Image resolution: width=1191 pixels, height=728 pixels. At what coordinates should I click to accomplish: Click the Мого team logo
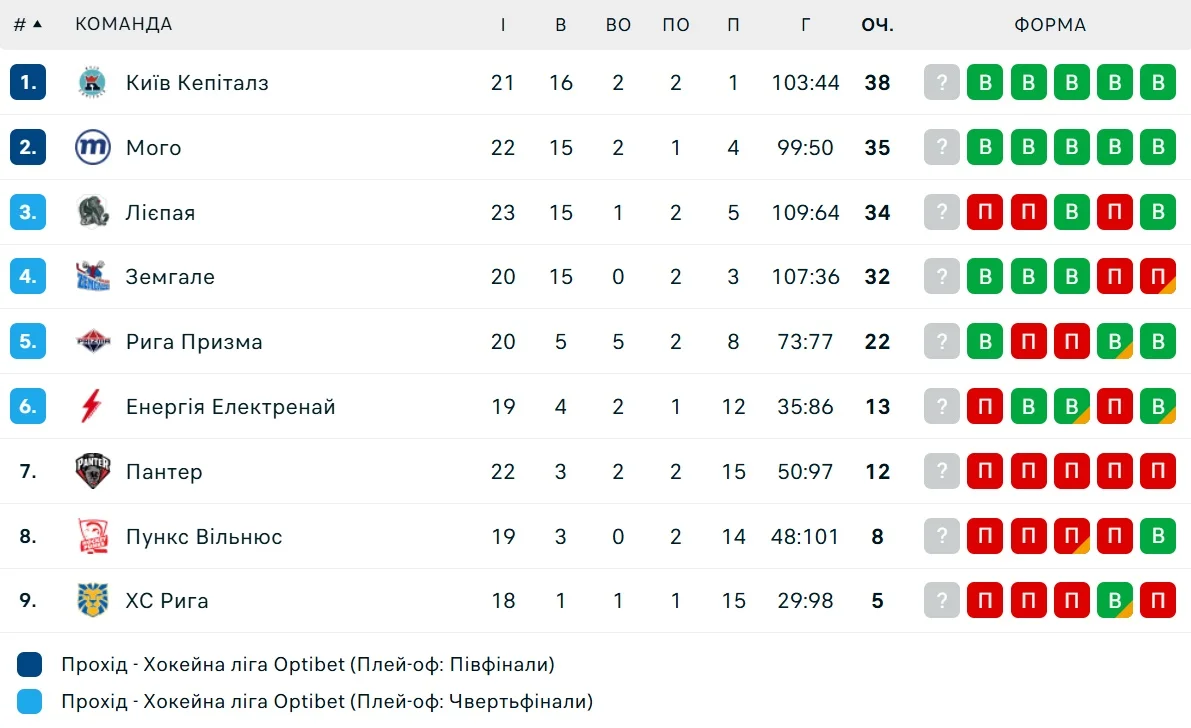pyautogui.click(x=93, y=148)
